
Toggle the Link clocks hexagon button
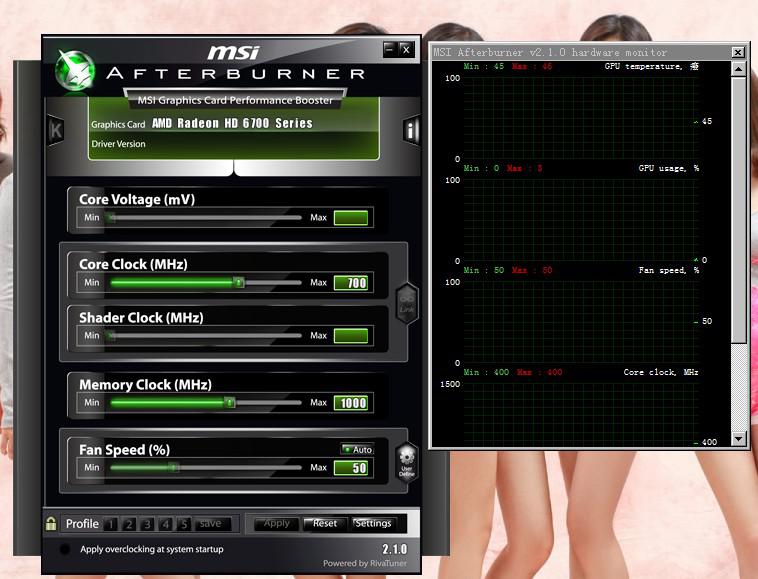(407, 304)
